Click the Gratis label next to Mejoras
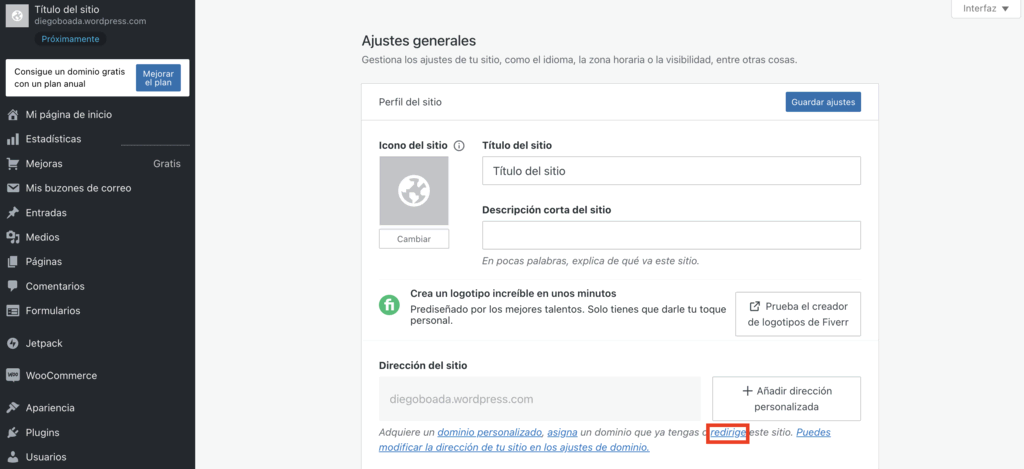This screenshot has width=1024, height=469. [167, 164]
